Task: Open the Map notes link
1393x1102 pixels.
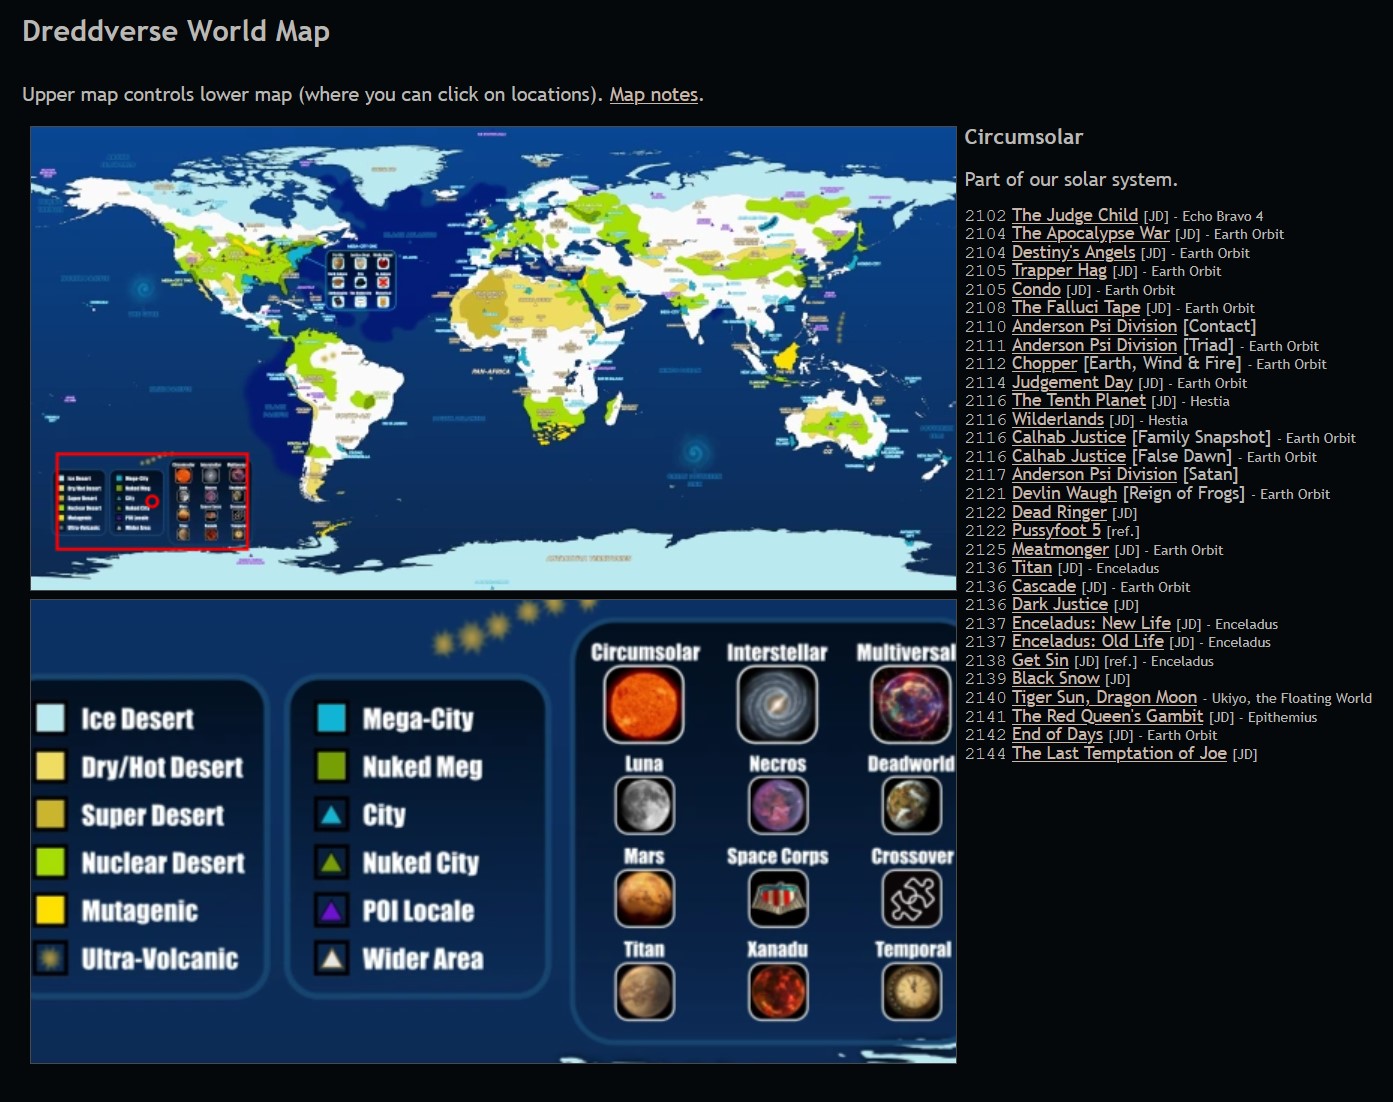Action: [x=654, y=95]
